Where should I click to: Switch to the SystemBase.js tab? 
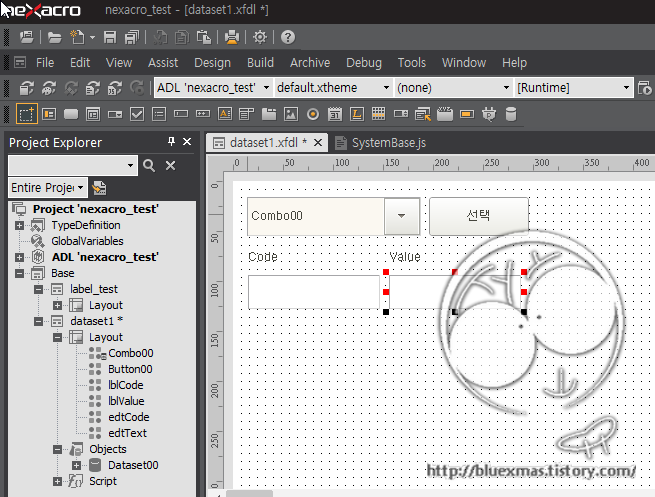coord(381,143)
